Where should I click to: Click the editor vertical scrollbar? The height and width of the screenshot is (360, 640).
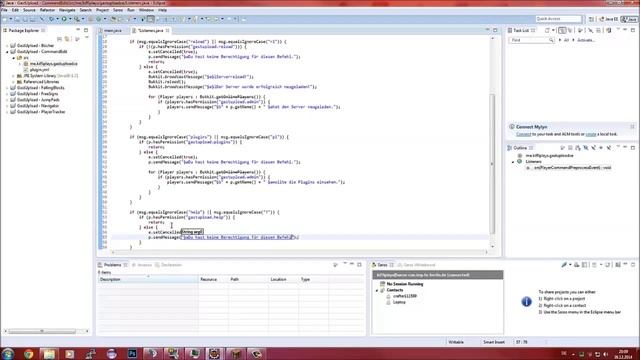492,164
